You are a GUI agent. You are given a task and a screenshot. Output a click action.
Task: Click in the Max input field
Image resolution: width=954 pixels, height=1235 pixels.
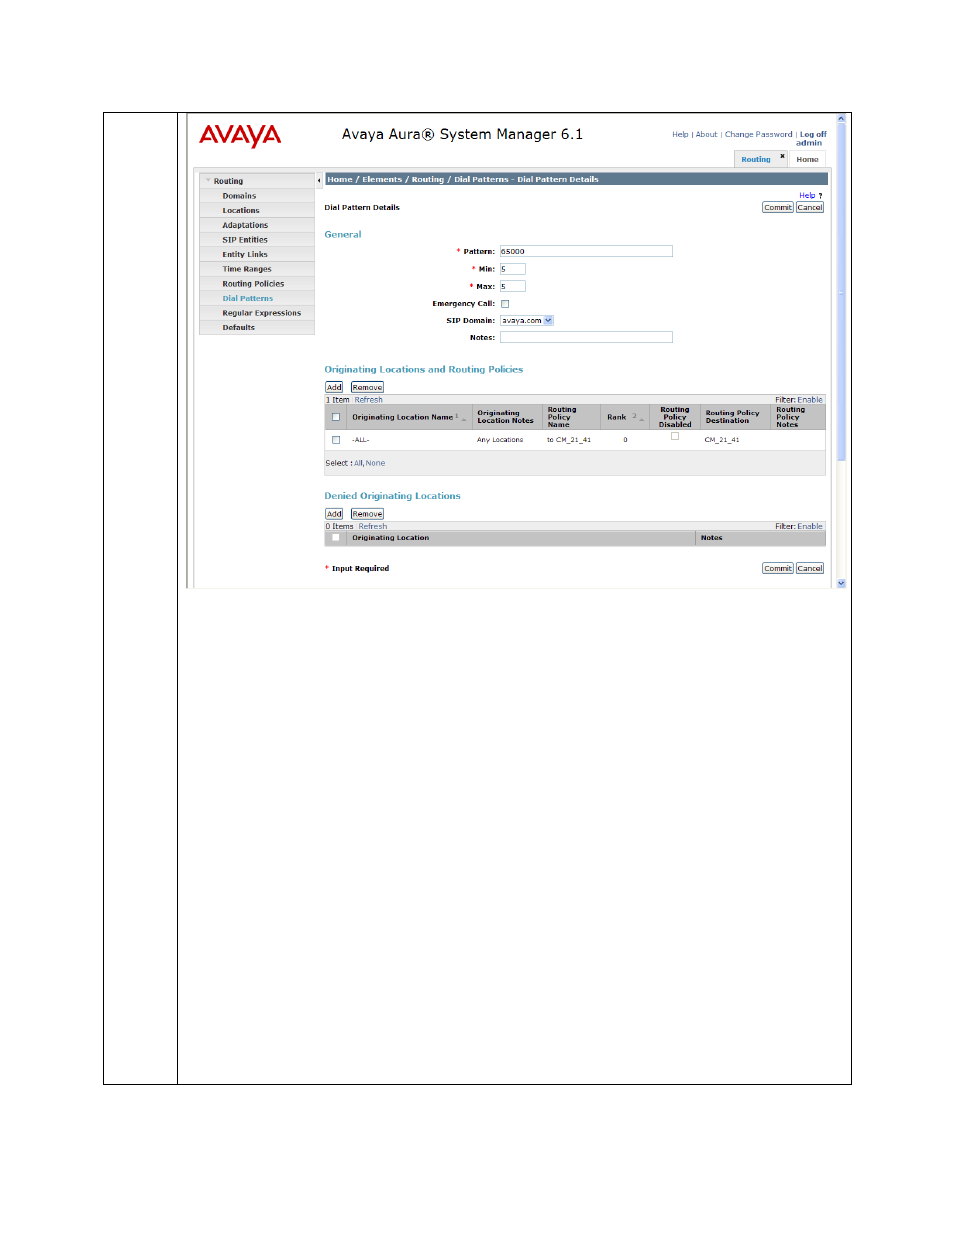pos(513,286)
